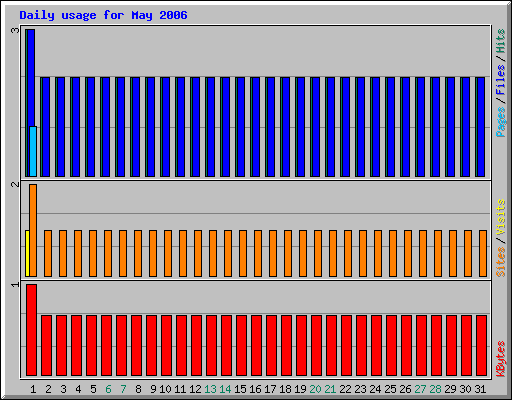Click green weekend day label "20"

[315, 389]
